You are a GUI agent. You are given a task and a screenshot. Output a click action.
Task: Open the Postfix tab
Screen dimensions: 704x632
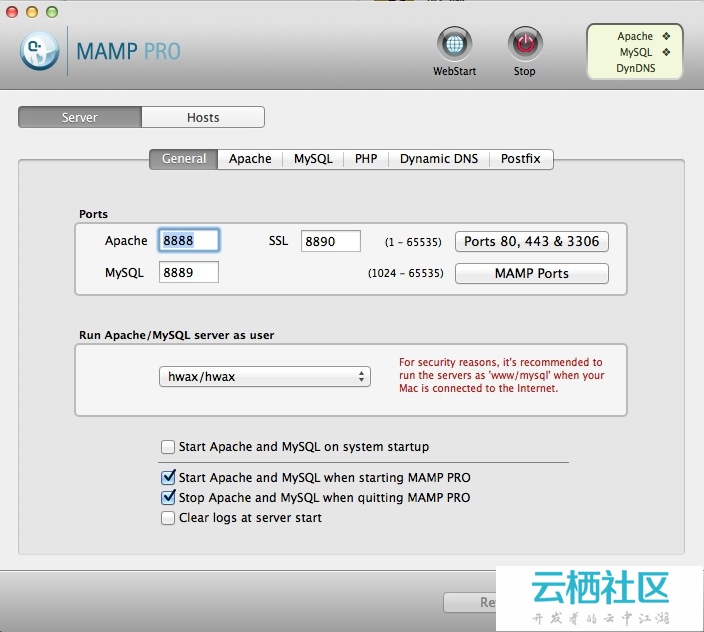coord(521,159)
